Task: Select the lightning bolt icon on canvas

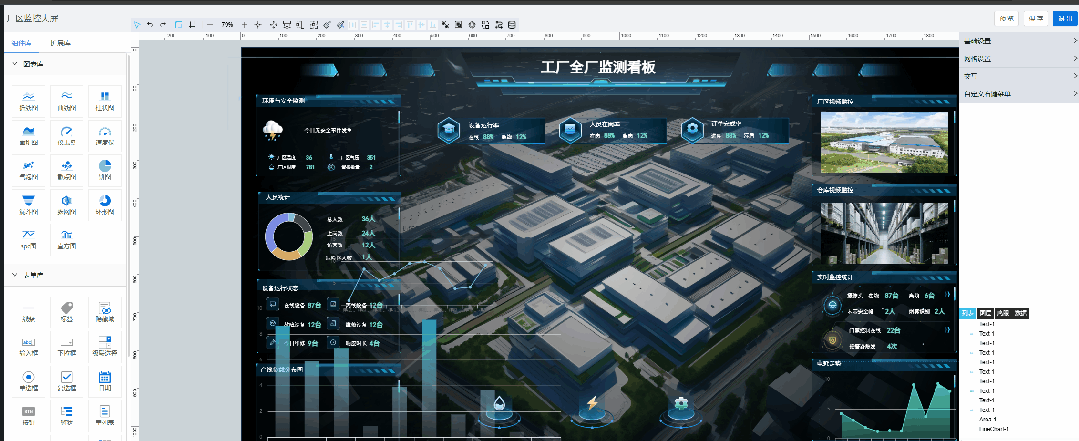Action: (592, 403)
